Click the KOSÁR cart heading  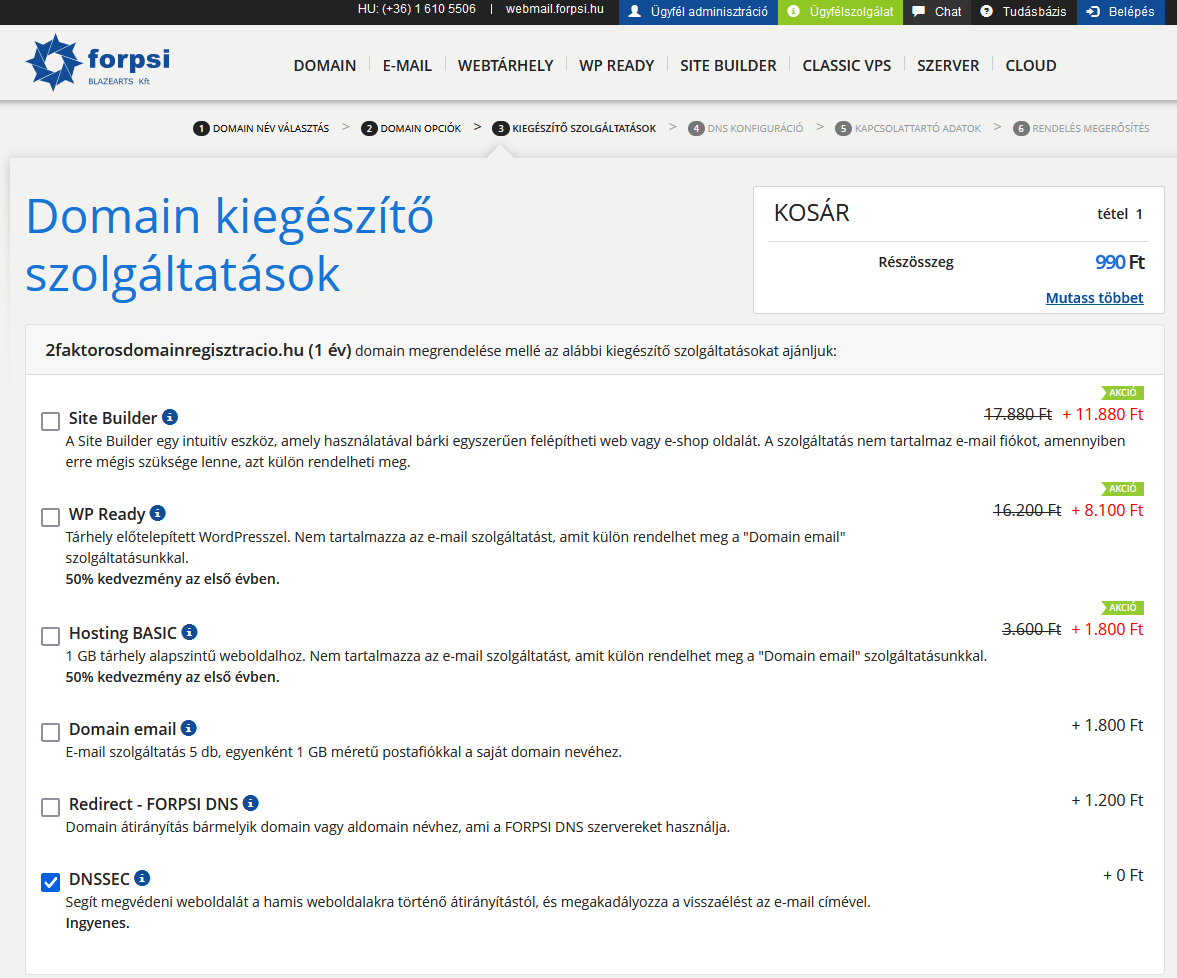click(x=811, y=213)
